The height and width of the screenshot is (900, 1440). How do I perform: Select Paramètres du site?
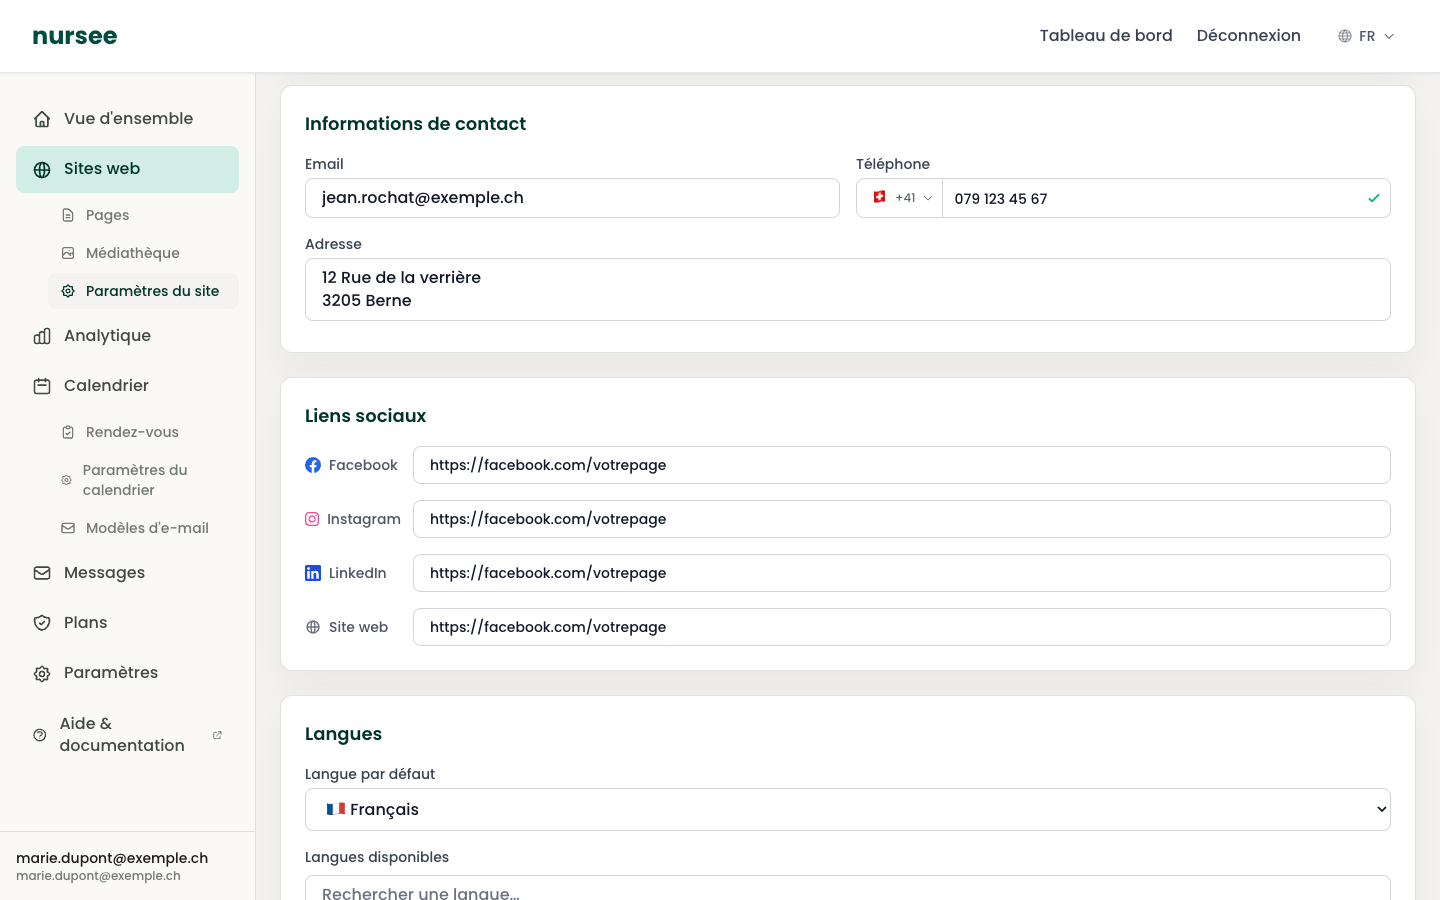[143, 291]
